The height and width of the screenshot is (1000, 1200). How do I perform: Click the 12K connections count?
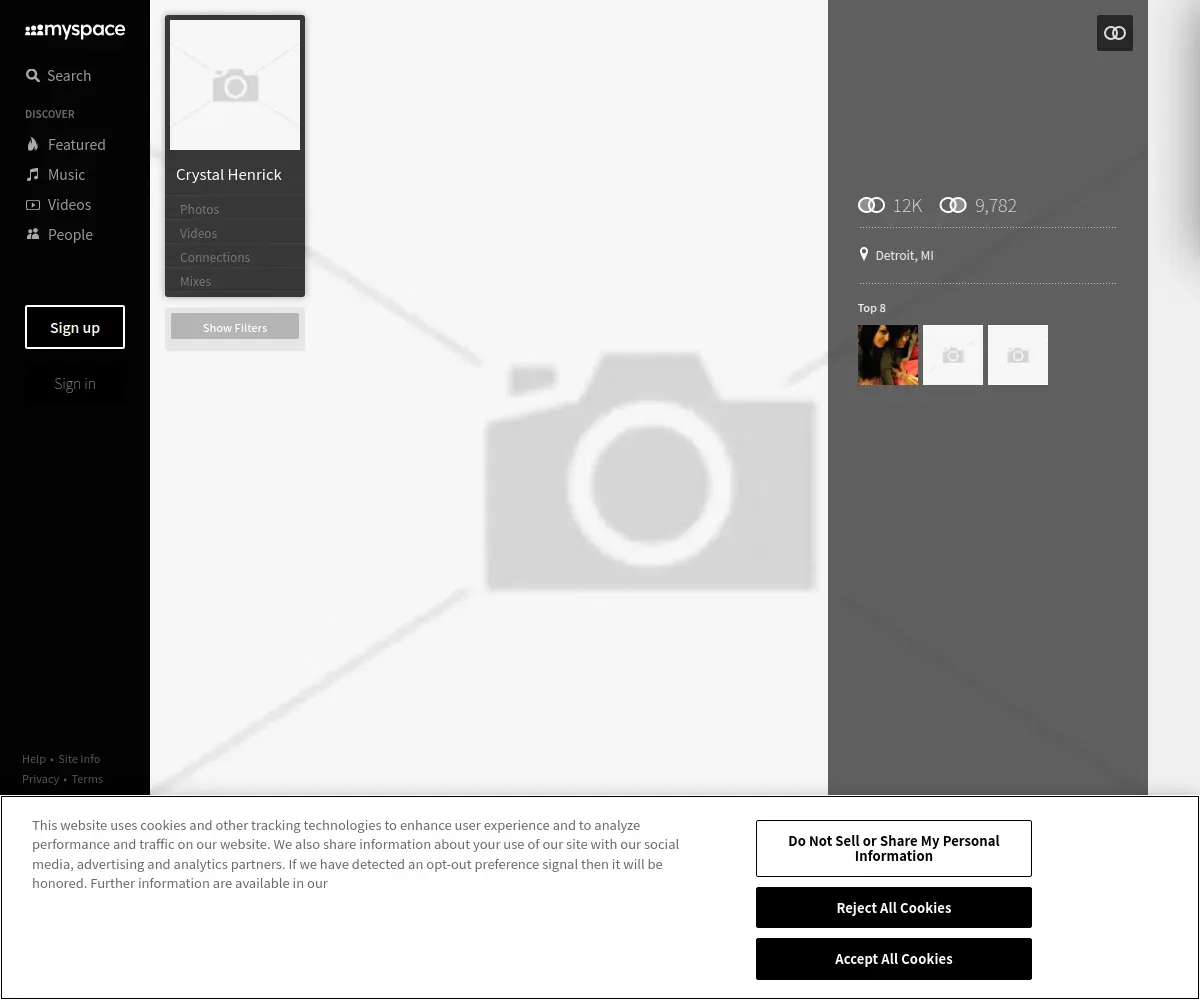[x=907, y=206]
